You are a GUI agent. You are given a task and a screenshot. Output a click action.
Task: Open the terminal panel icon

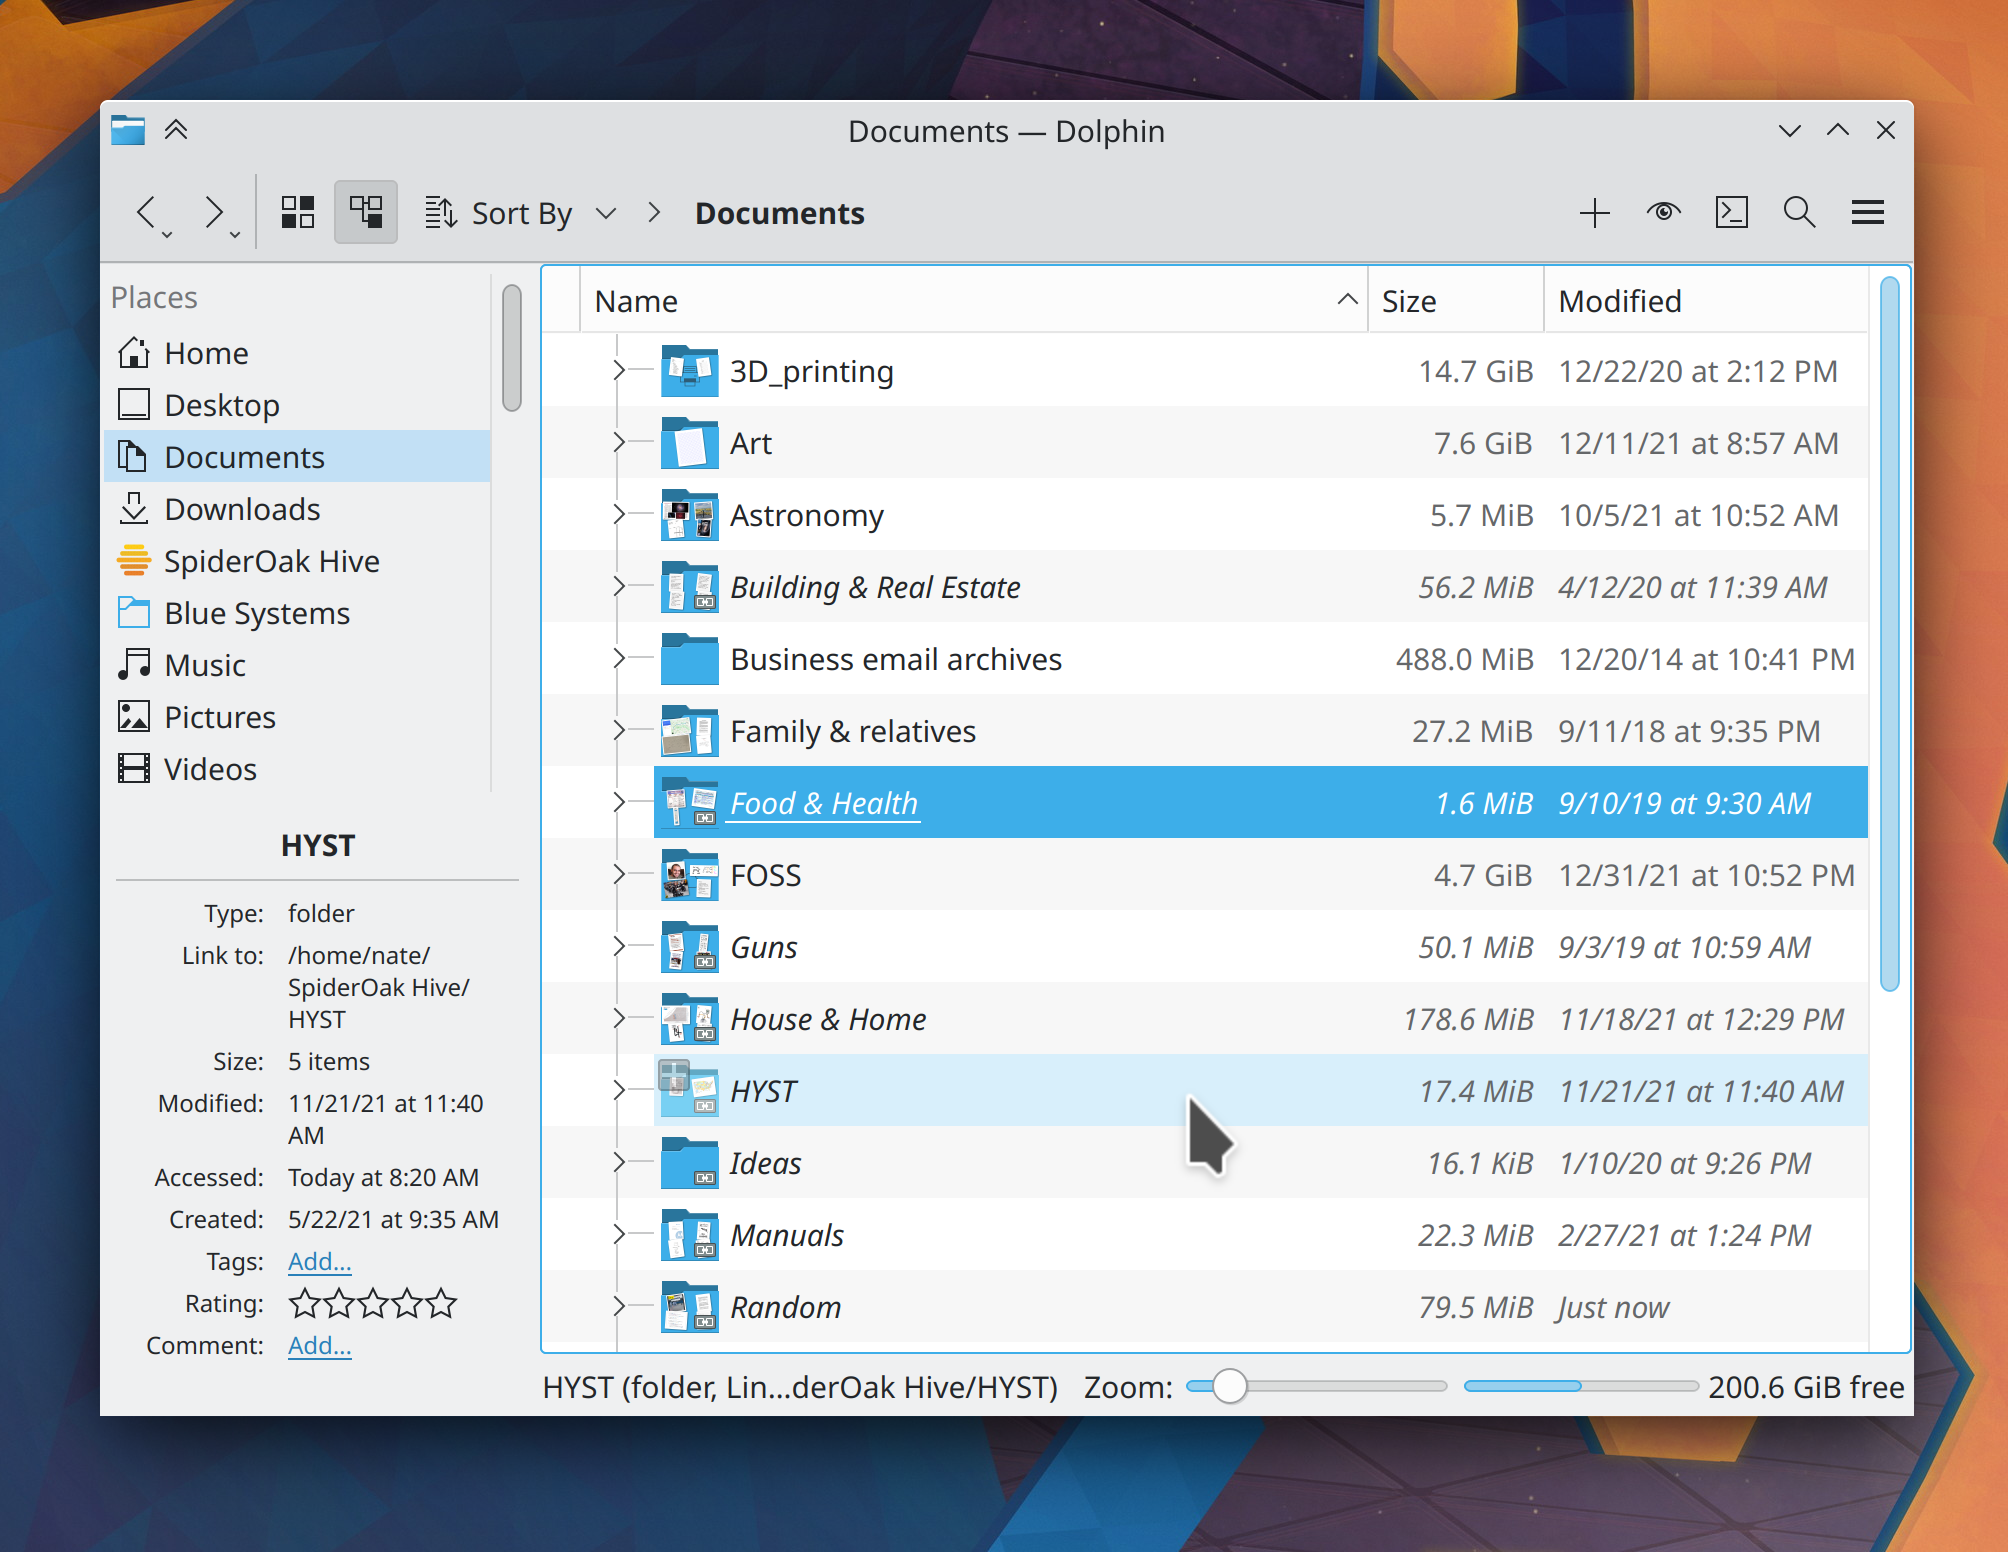click(1731, 213)
